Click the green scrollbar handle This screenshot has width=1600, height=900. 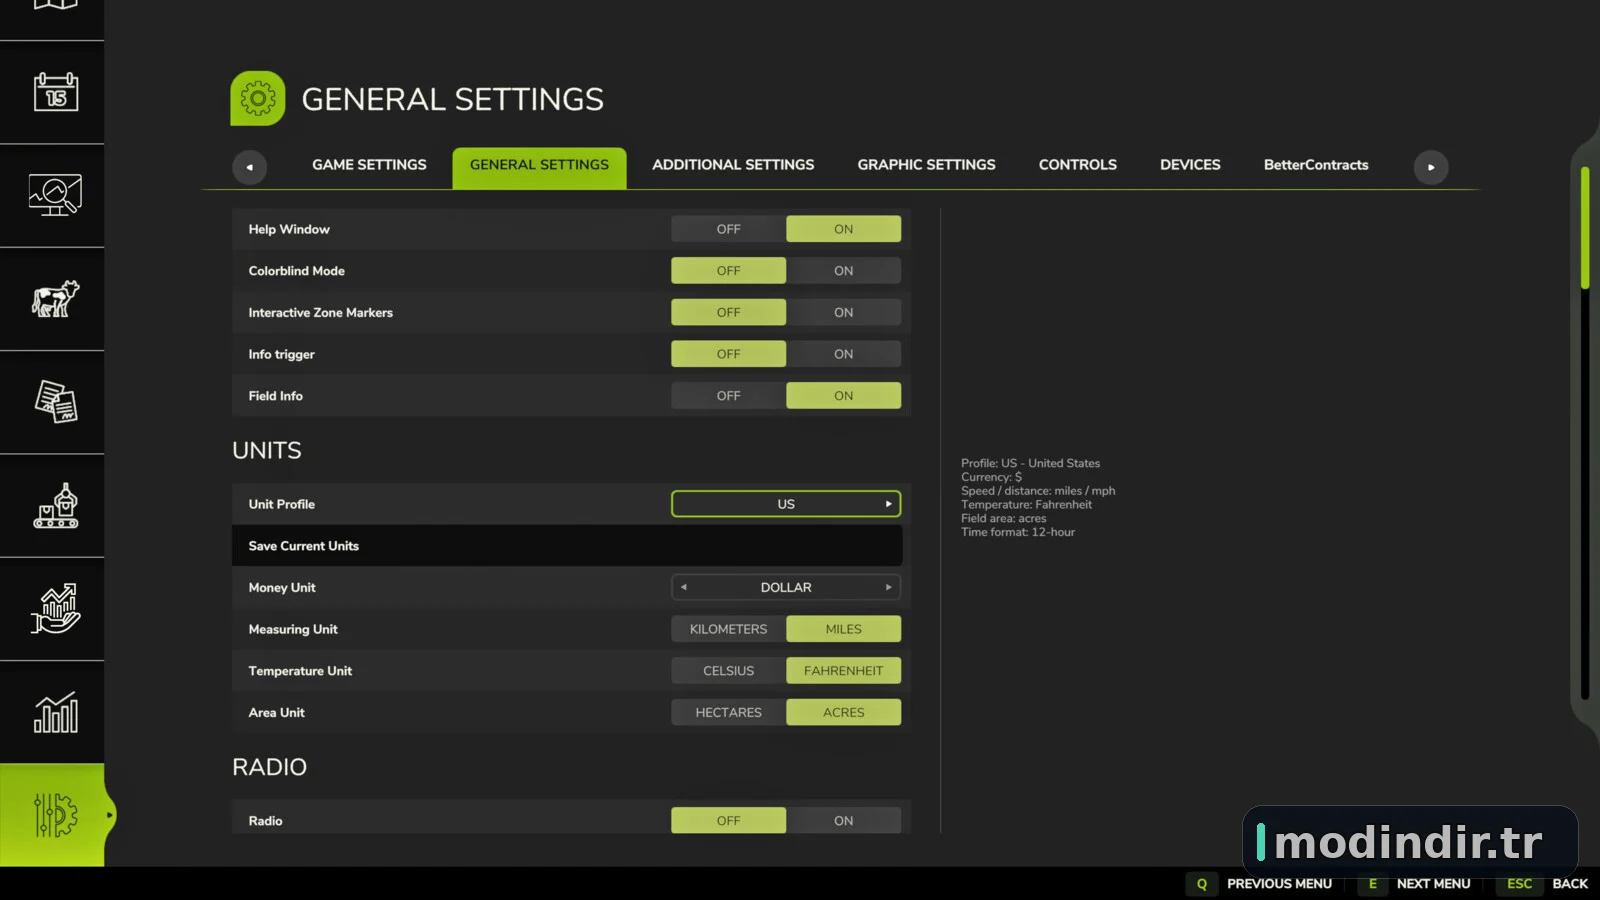coord(1585,228)
